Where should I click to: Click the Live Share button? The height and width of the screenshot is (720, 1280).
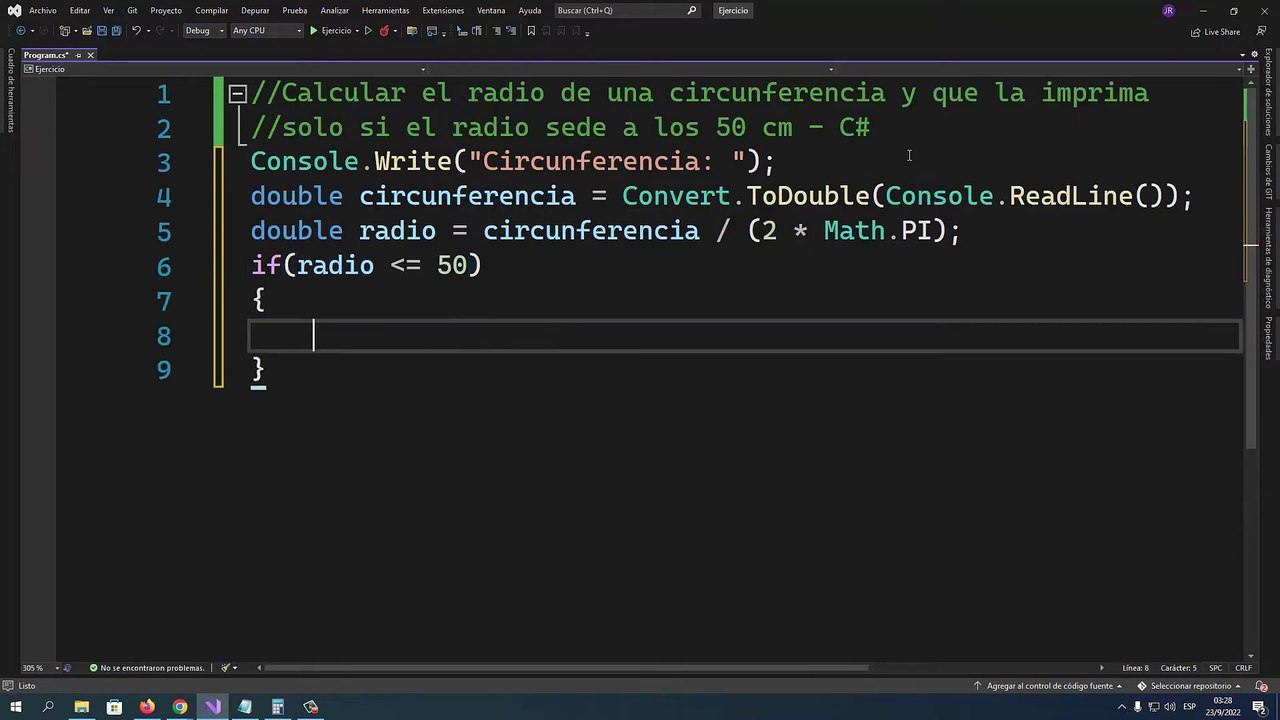(x=1215, y=32)
